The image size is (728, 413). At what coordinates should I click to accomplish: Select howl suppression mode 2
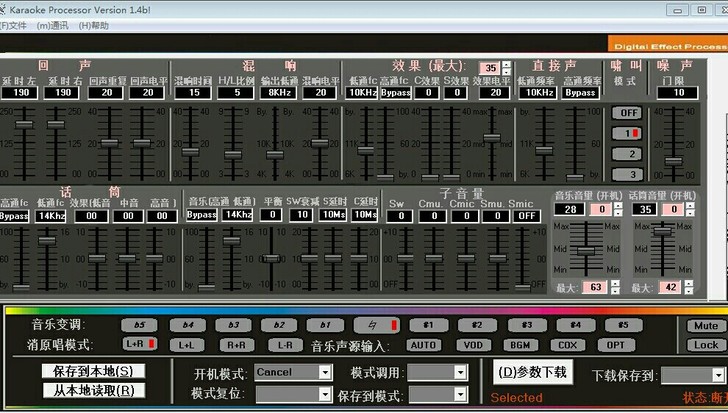tap(627, 154)
